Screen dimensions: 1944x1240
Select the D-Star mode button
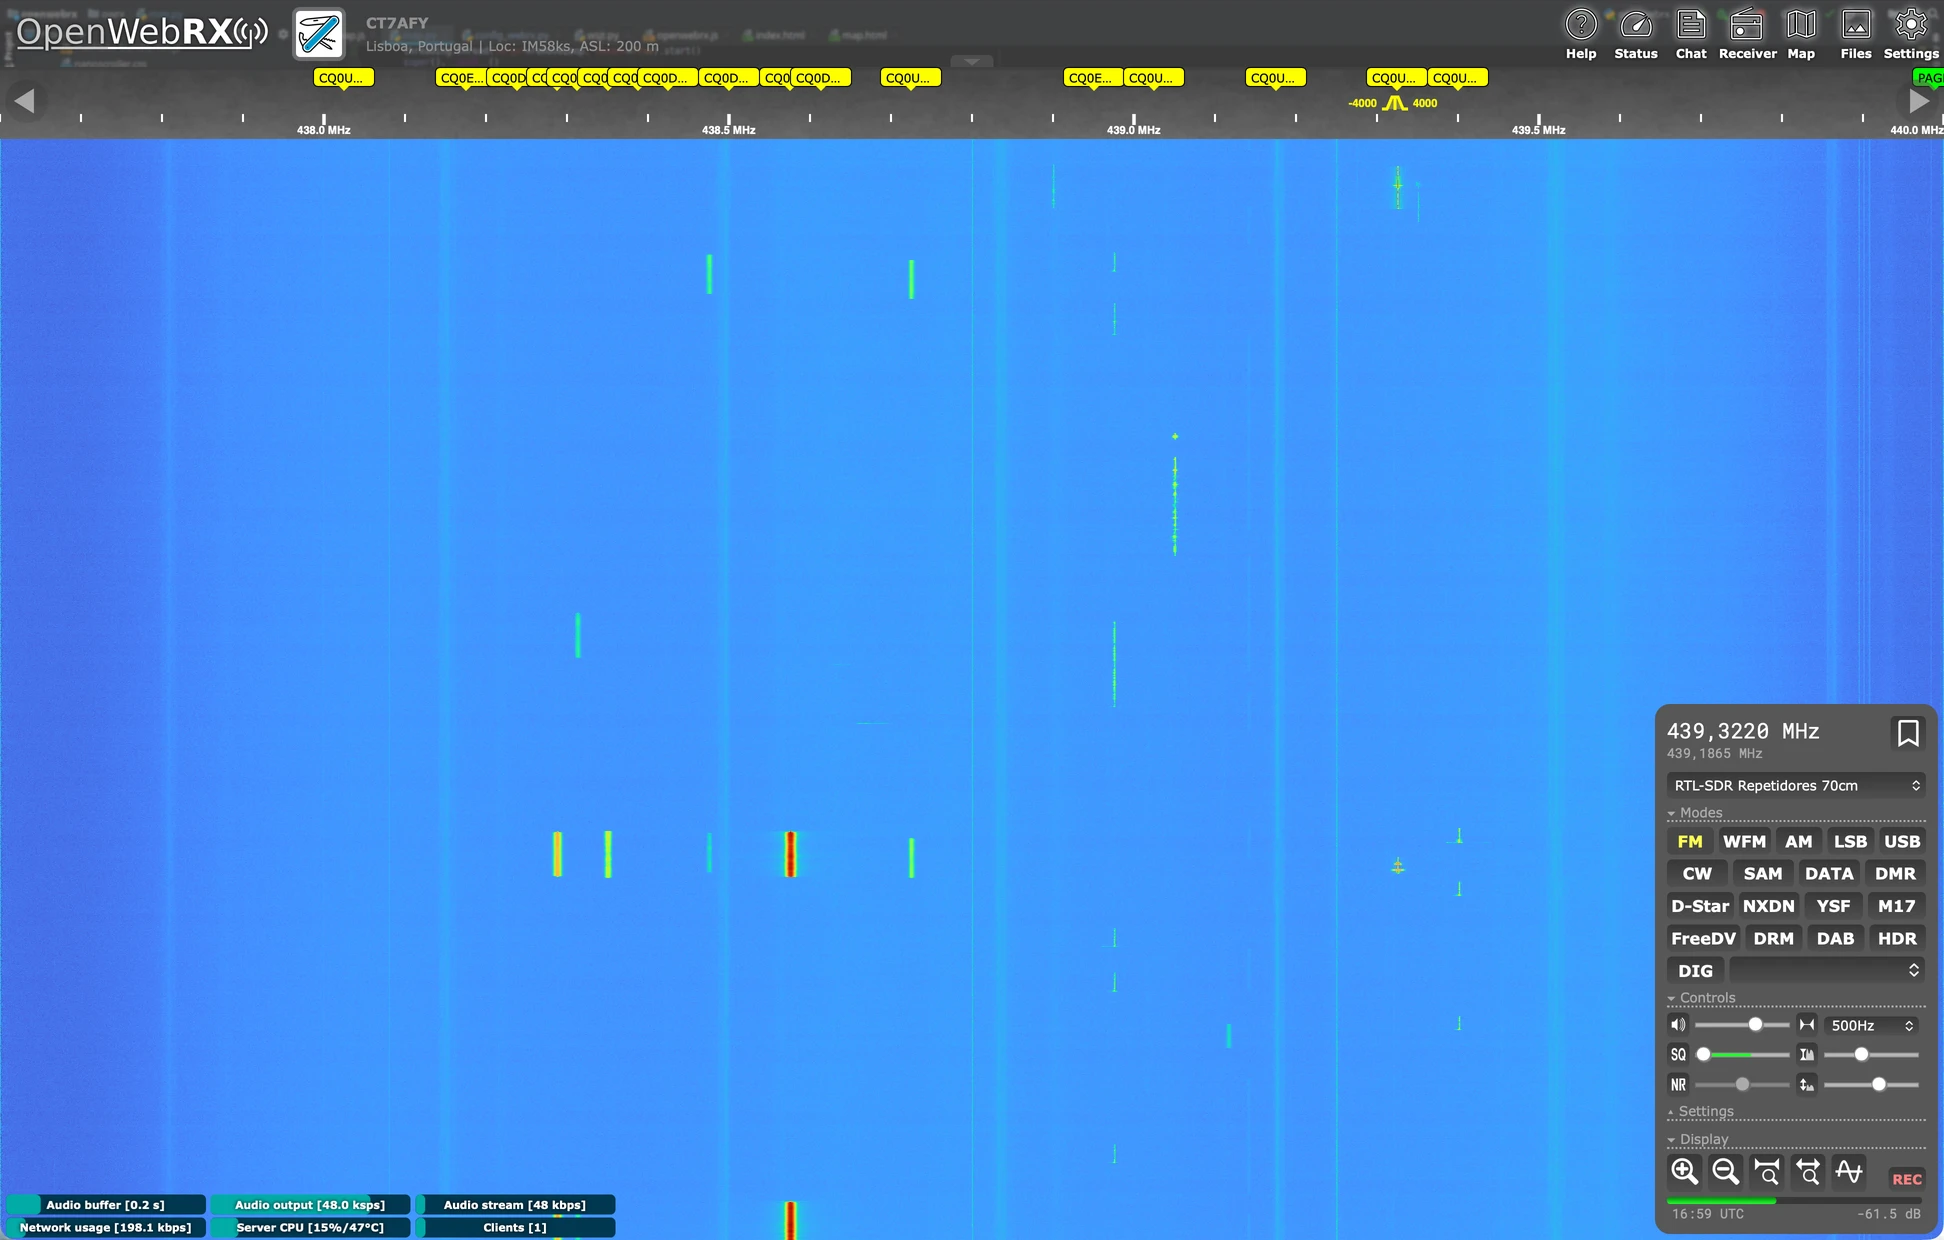pyautogui.click(x=1700, y=905)
